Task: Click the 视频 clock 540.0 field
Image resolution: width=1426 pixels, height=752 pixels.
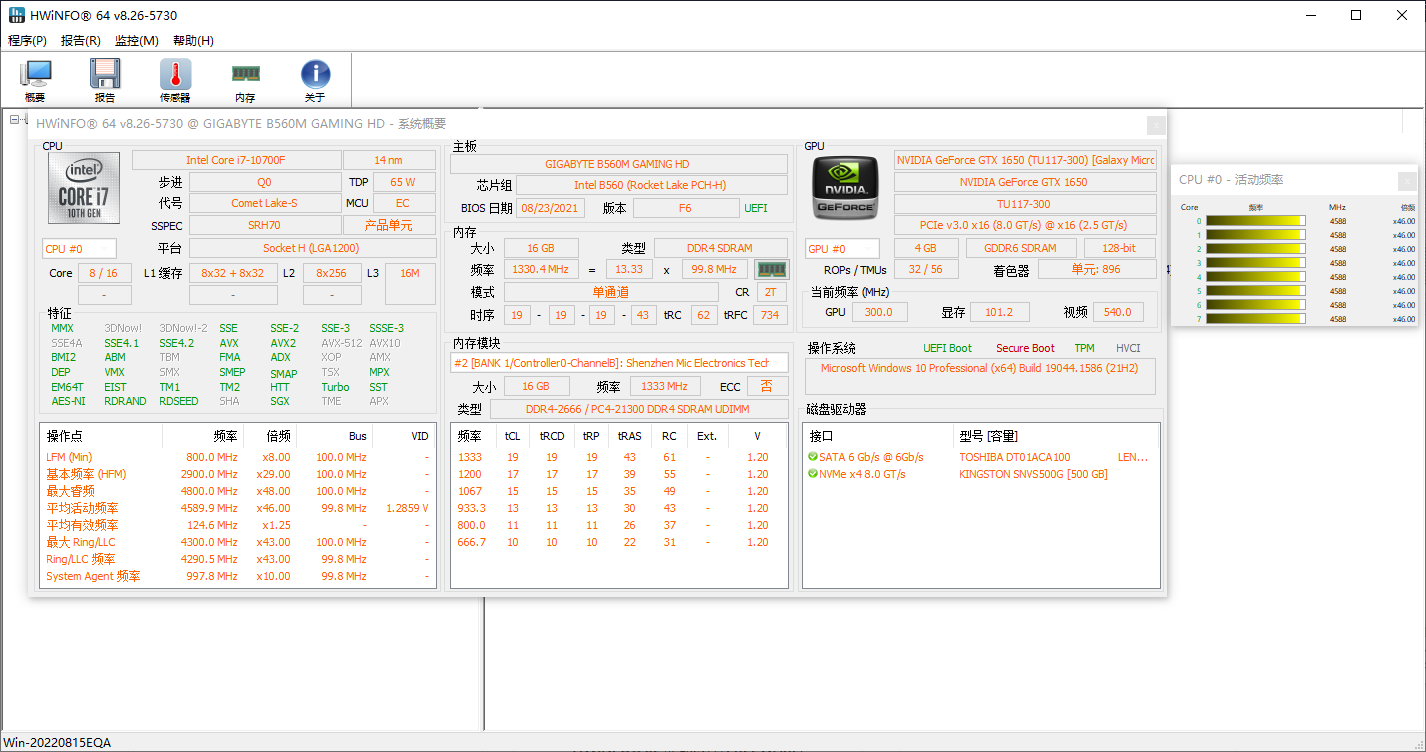Action: pyautogui.click(x=1118, y=312)
